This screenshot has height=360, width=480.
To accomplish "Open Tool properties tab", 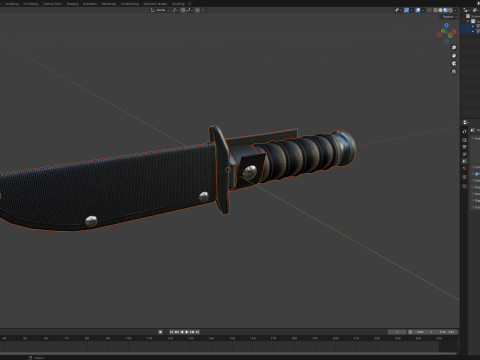I will (x=464, y=131).
